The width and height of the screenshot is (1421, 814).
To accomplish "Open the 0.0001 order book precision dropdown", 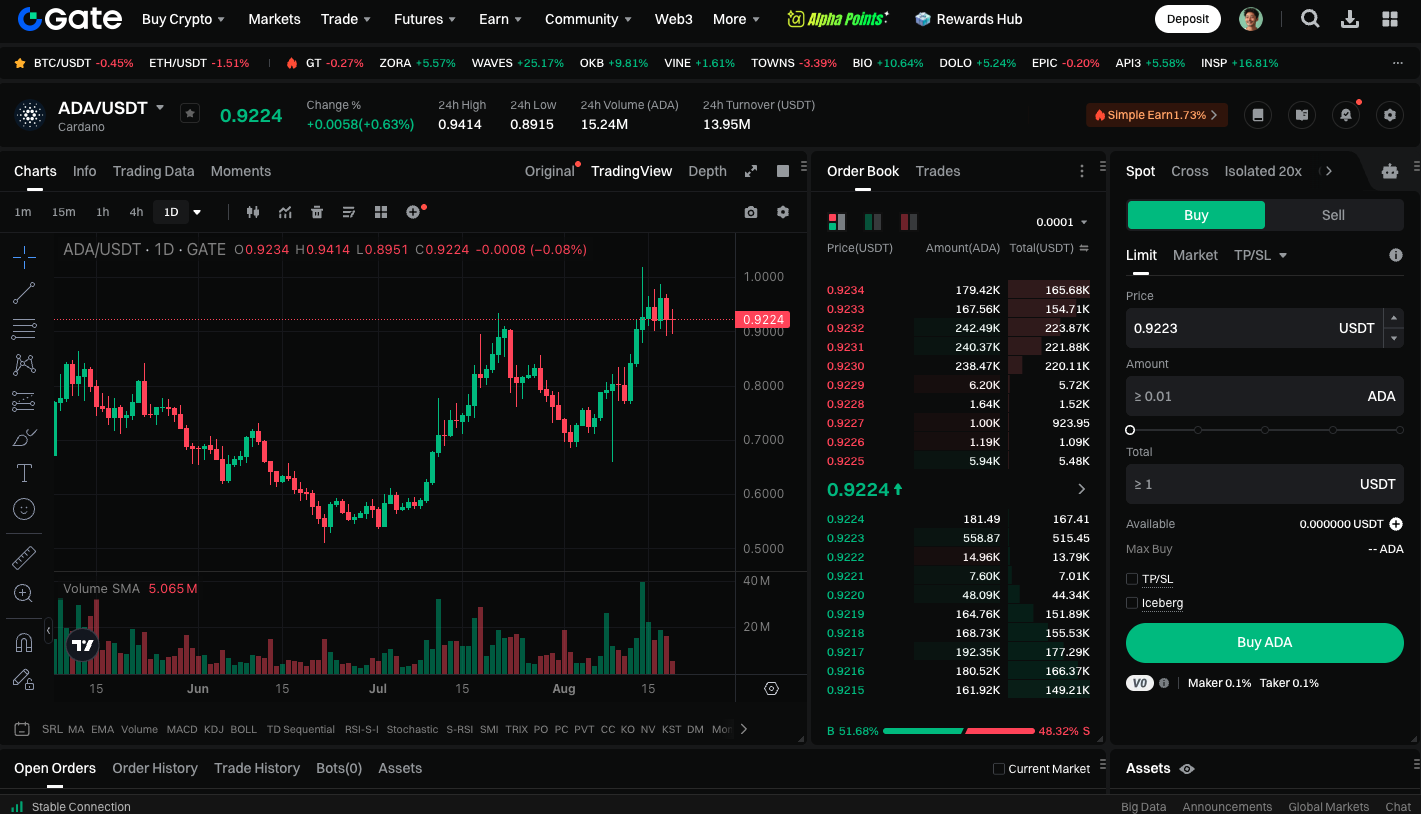I will (x=1062, y=222).
